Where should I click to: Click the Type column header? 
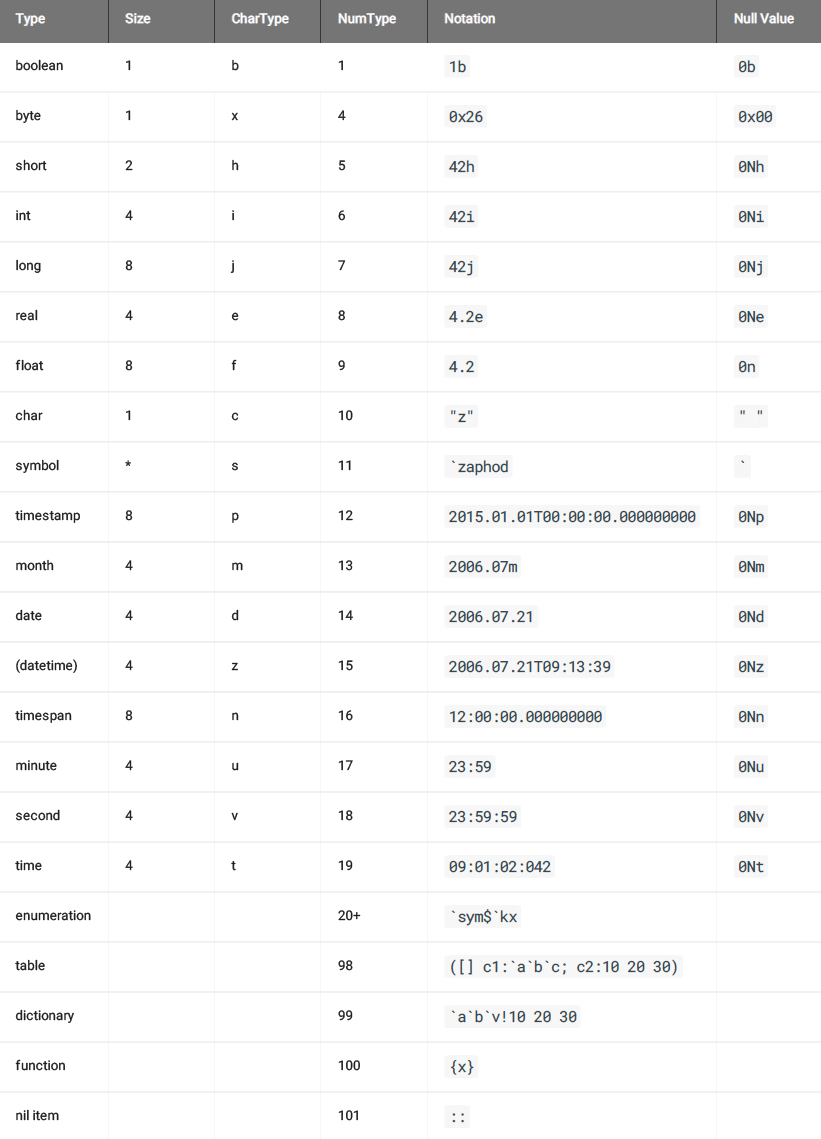point(31,19)
